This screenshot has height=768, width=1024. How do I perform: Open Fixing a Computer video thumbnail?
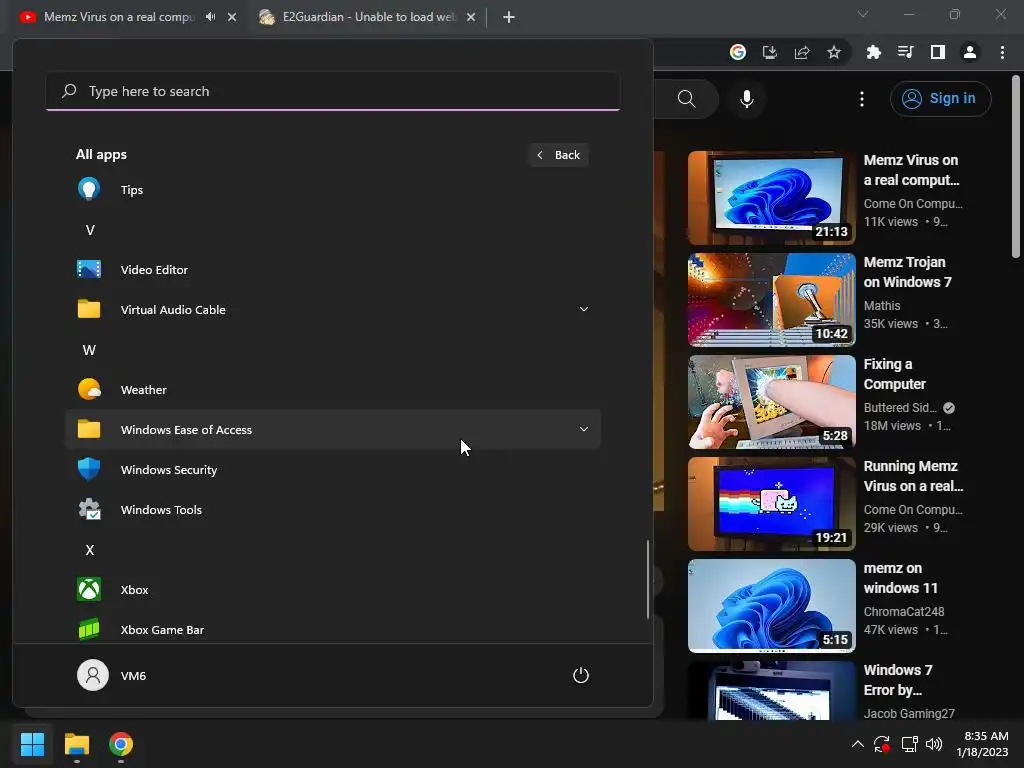pyautogui.click(x=771, y=402)
